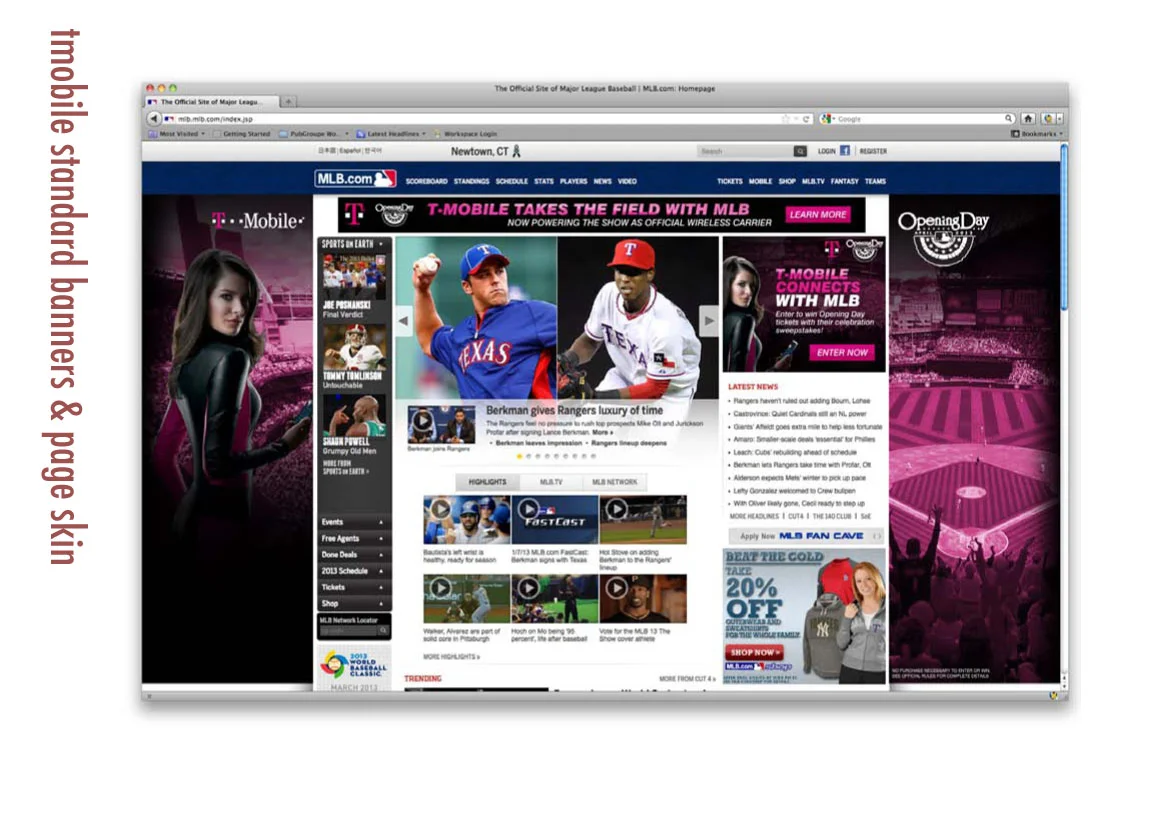
Task: Open Standings in MLB navigation
Action: [x=472, y=181]
